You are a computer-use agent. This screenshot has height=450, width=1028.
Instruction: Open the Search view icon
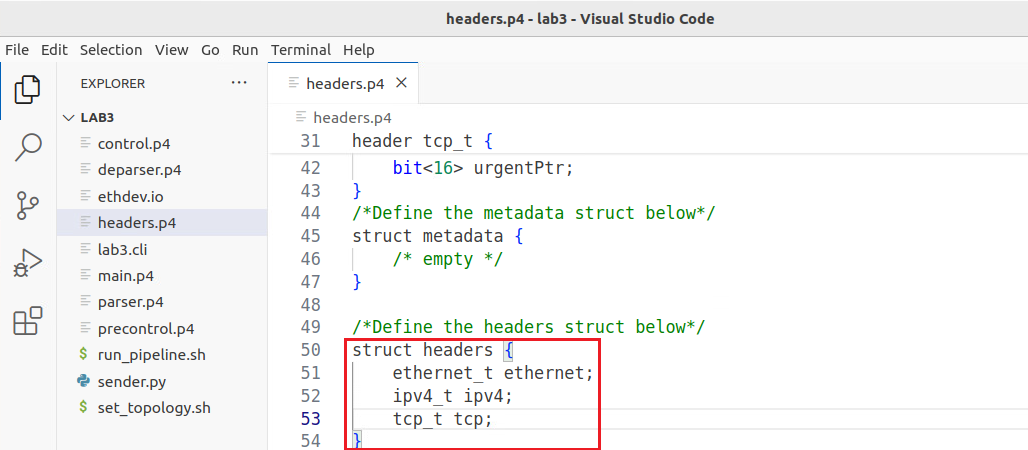tap(28, 147)
